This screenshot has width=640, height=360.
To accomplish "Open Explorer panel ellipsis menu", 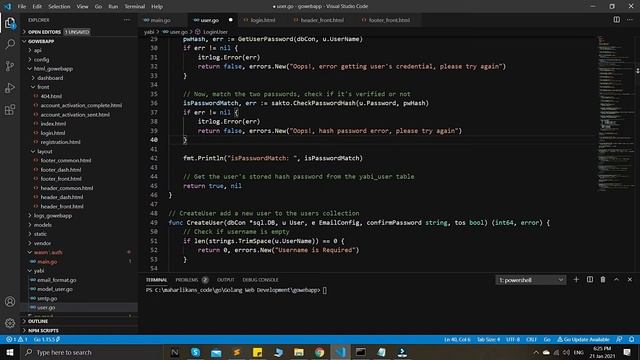I will [x=127, y=20].
